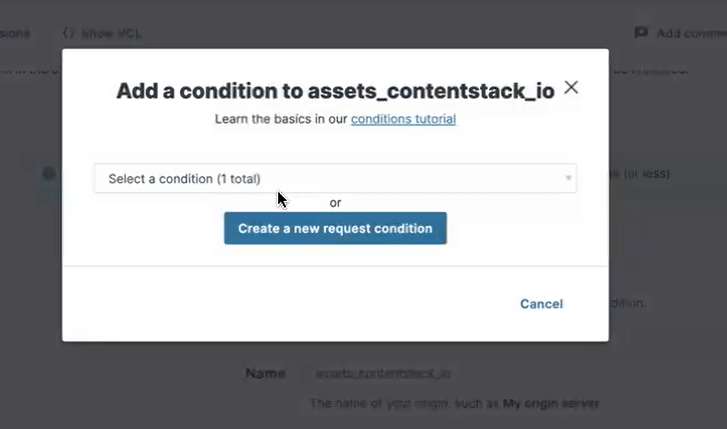Viewport: 727px width, 429px height.
Task: Open the Select a condition dropdown
Action: tap(334, 179)
